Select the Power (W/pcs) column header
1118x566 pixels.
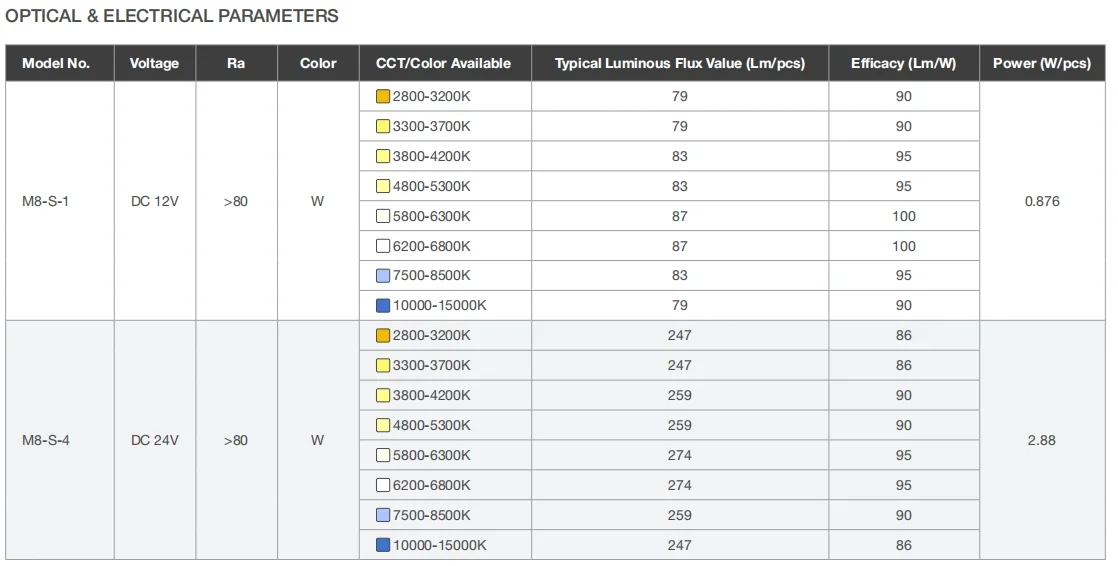pos(1041,63)
